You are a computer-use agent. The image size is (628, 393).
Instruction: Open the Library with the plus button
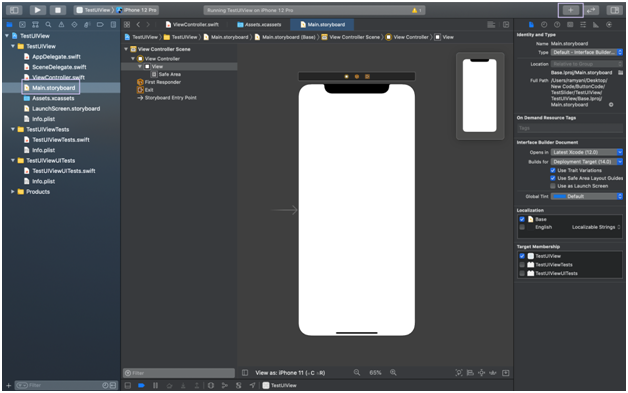pos(570,10)
